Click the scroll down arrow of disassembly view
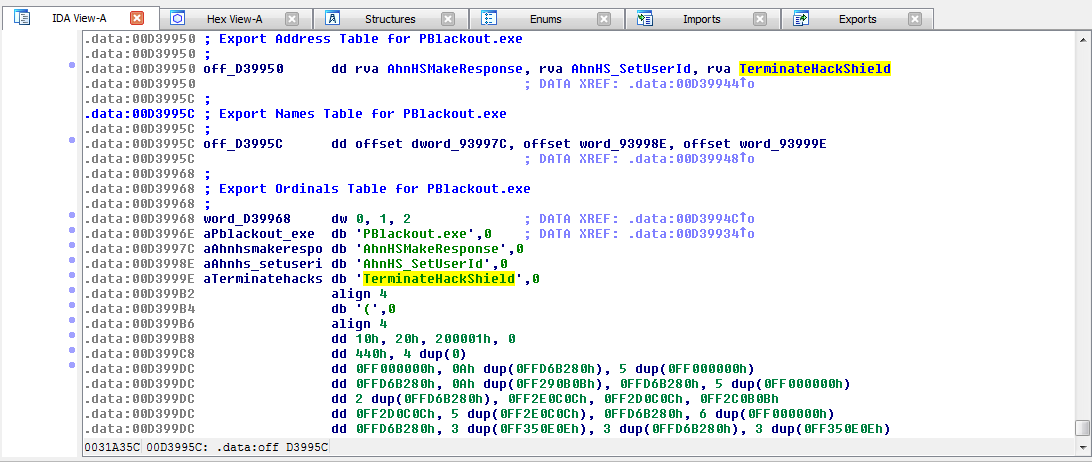Image resolution: width=1092 pixels, height=462 pixels. click(x=1082, y=447)
